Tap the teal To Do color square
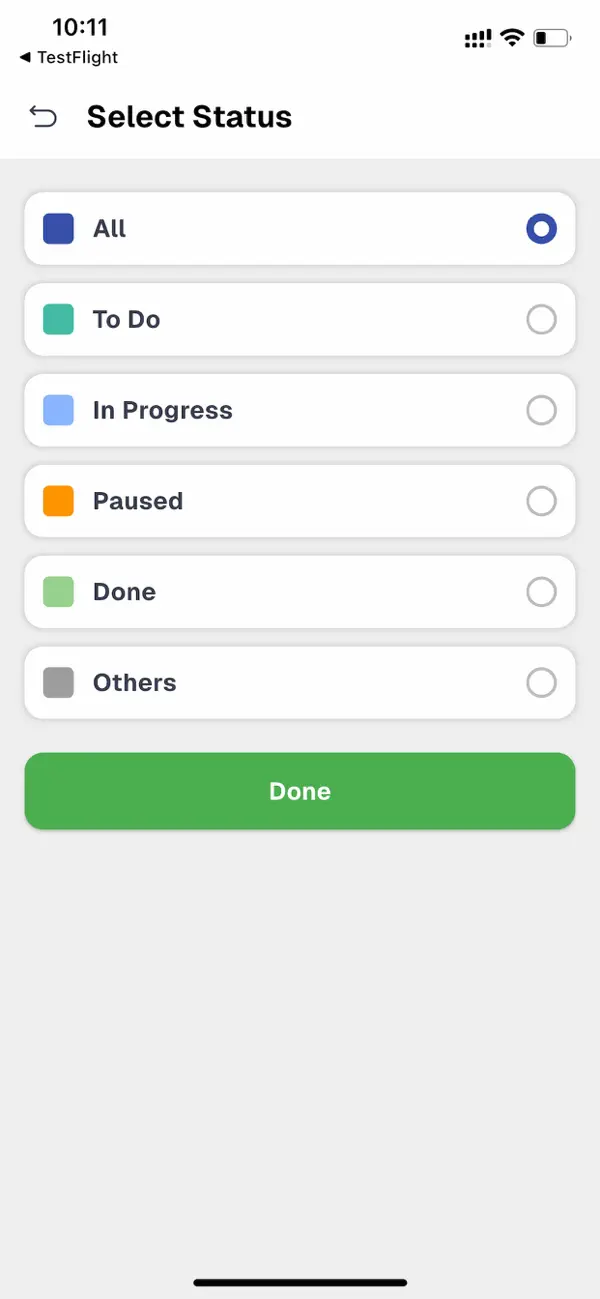Screen dimensions: 600x1299 (x=58, y=319)
